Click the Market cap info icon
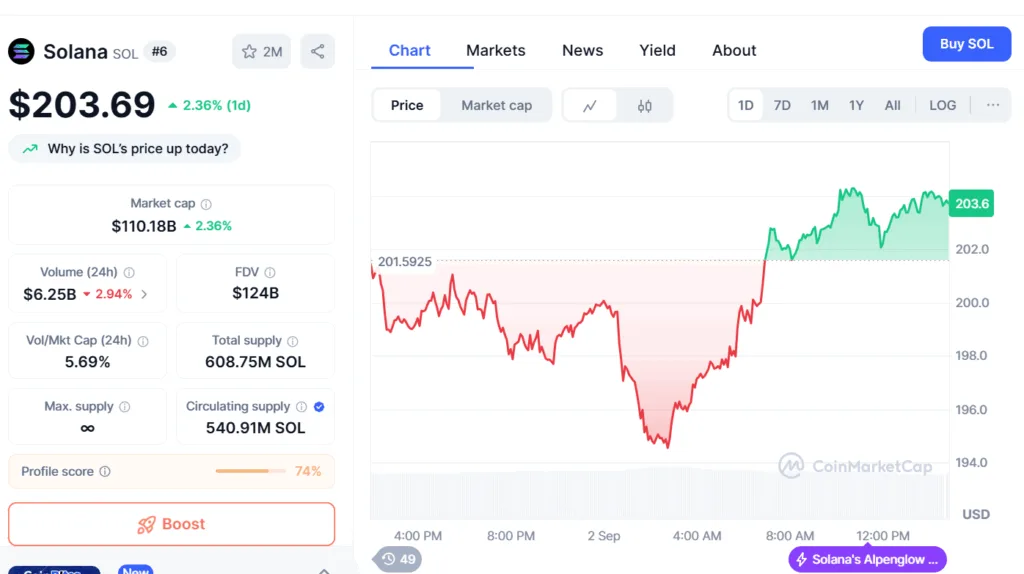The width and height of the screenshot is (1024, 574). coord(206,204)
